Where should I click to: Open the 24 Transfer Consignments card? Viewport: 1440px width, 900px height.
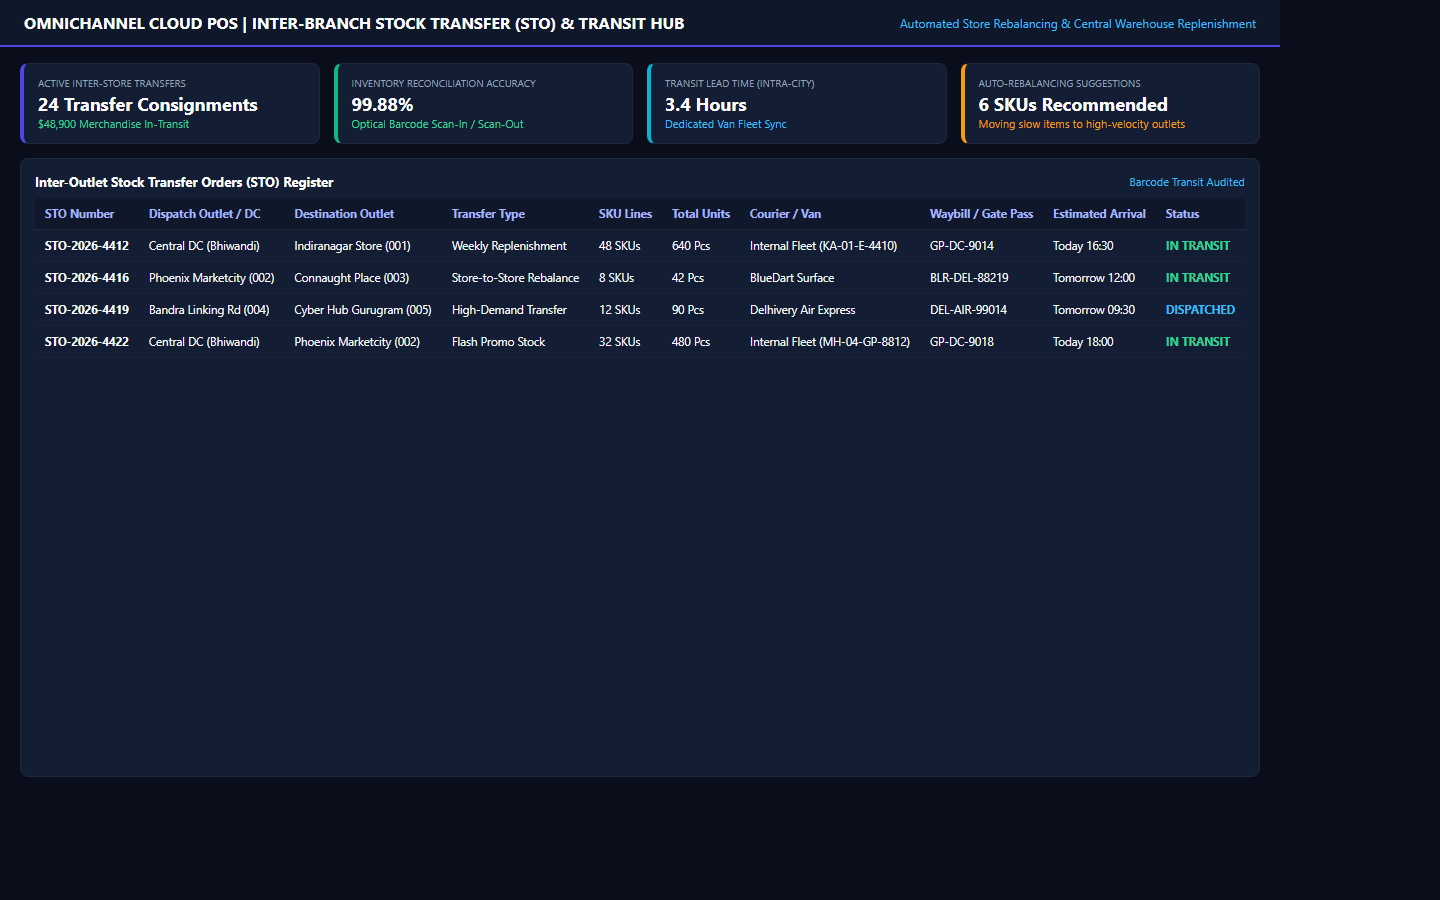point(170,104)
